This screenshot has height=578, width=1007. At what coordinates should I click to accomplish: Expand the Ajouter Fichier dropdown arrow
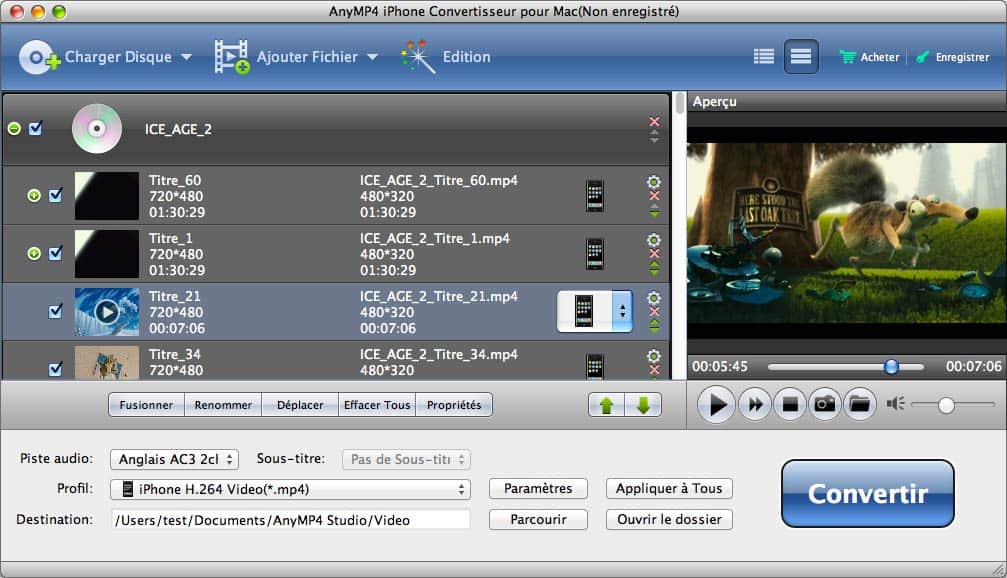click(x=372, y=57)
